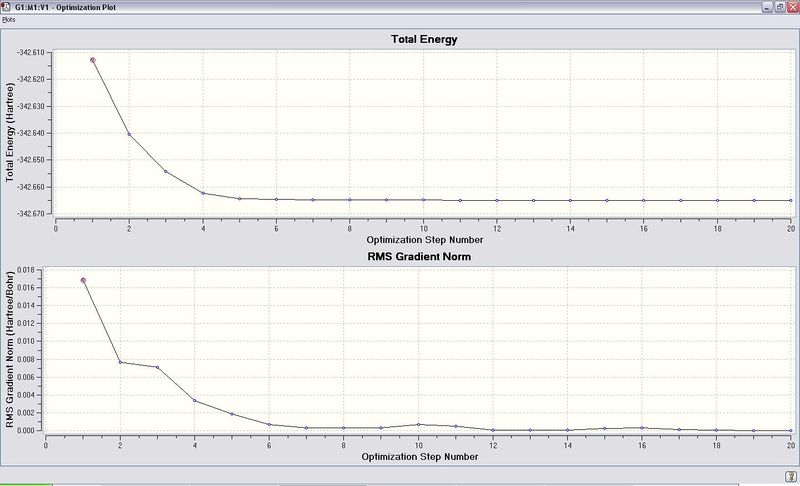Click the -342.670 y-axis tick value
The width and height of the screenshot is (800, 486).
pos(31,214)
